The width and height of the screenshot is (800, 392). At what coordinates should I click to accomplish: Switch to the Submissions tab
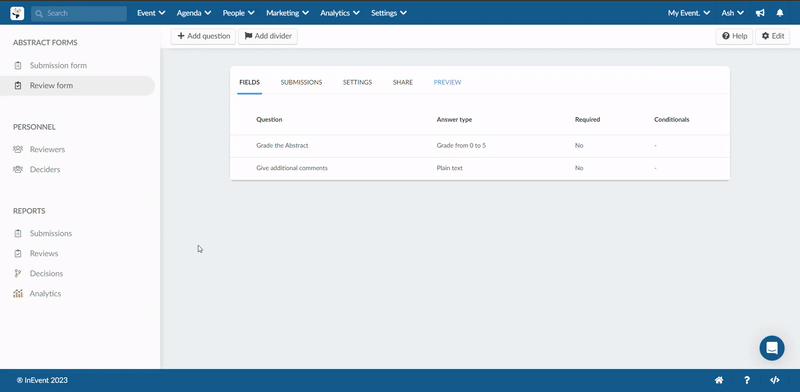point(301,83)
